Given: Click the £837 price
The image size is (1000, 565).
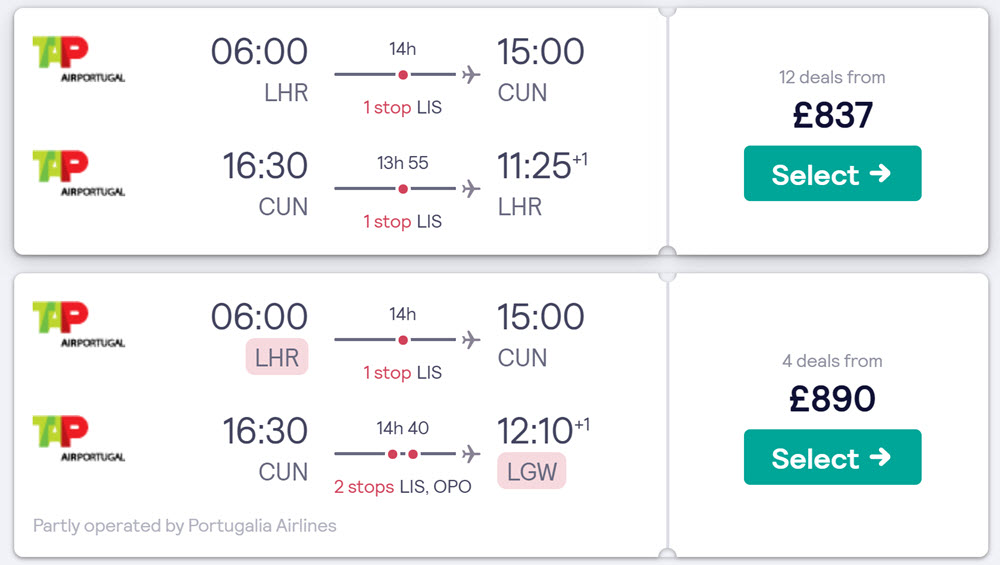Looking at the screenshot, I should tap(832, 115).
